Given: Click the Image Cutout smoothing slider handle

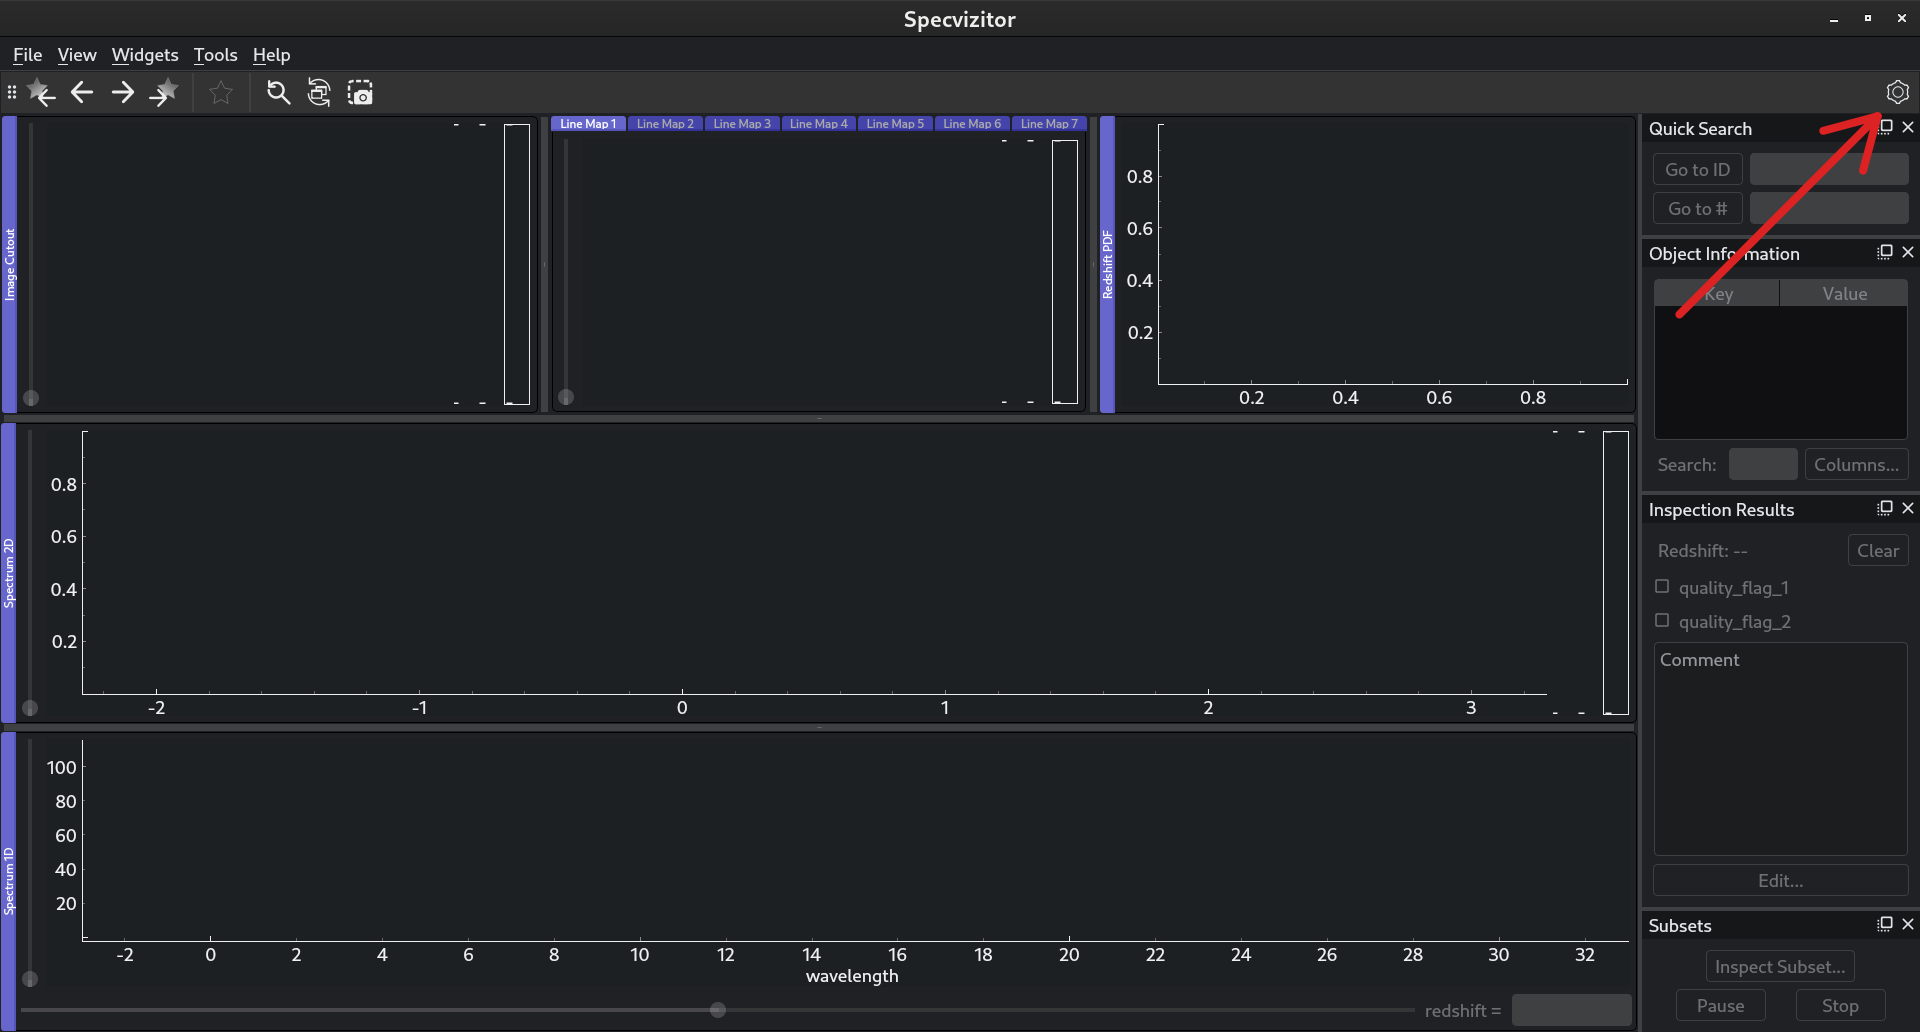Looking at the screenshot, I should click(x=31, y=398).
